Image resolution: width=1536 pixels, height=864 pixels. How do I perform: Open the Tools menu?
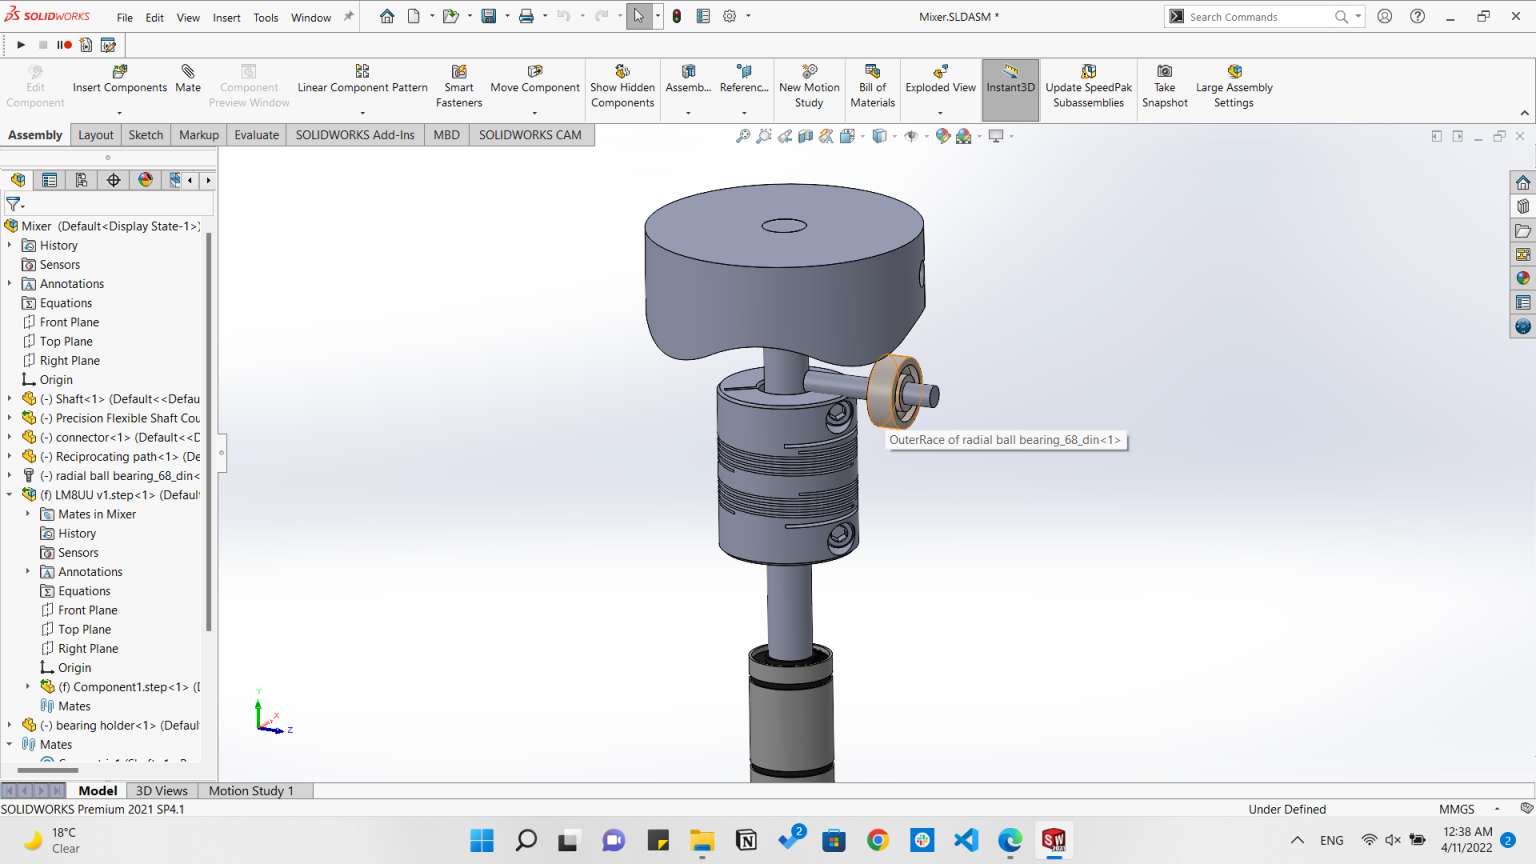tap(266, 17)
